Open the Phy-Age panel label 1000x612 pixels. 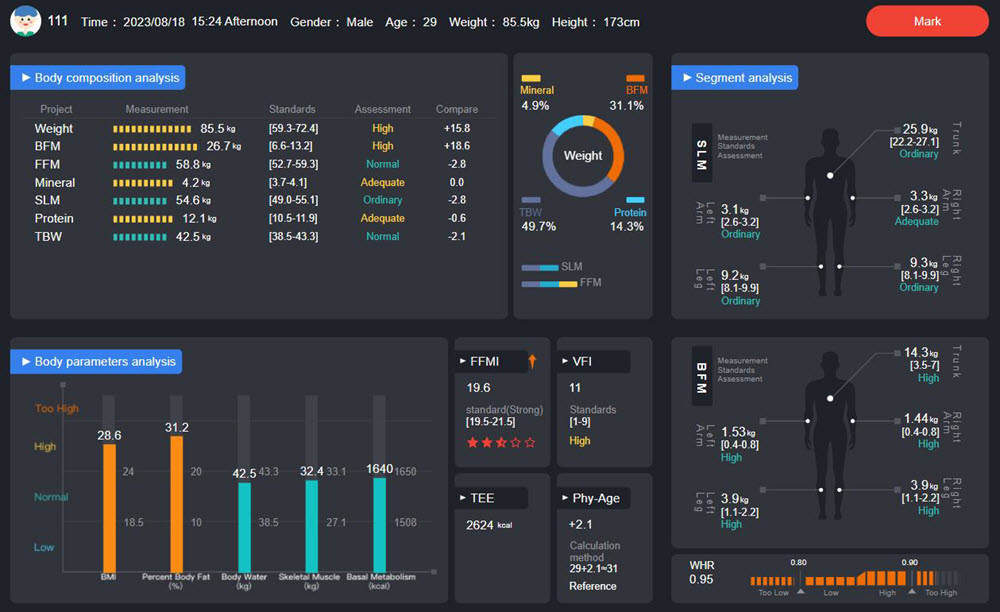coord(594,498)
